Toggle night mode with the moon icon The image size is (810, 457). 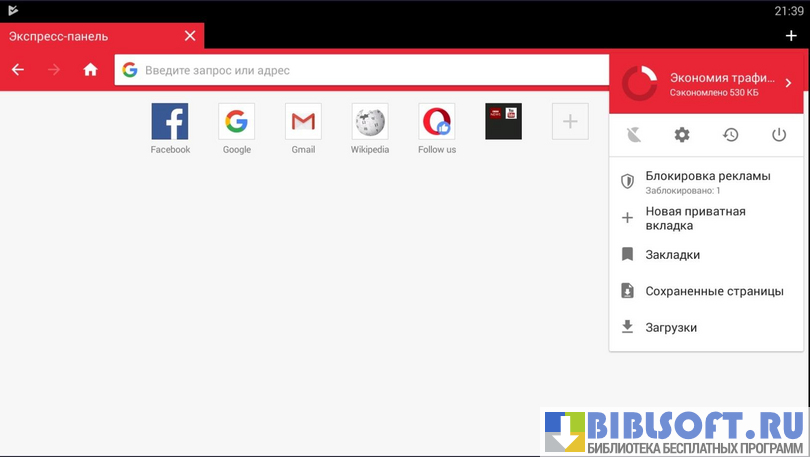[634, 135]
